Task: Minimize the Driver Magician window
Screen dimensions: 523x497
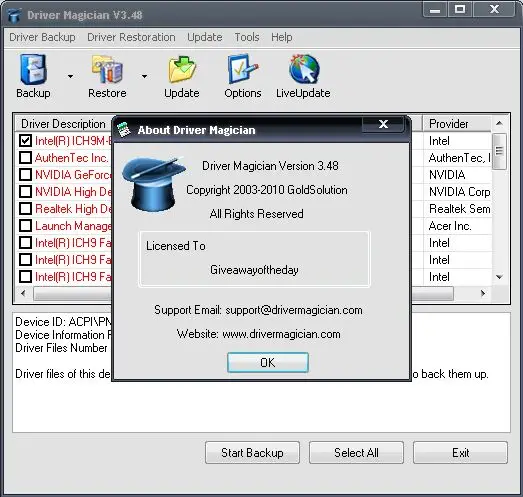Action: pyautogui.click(x=435, y=10)
